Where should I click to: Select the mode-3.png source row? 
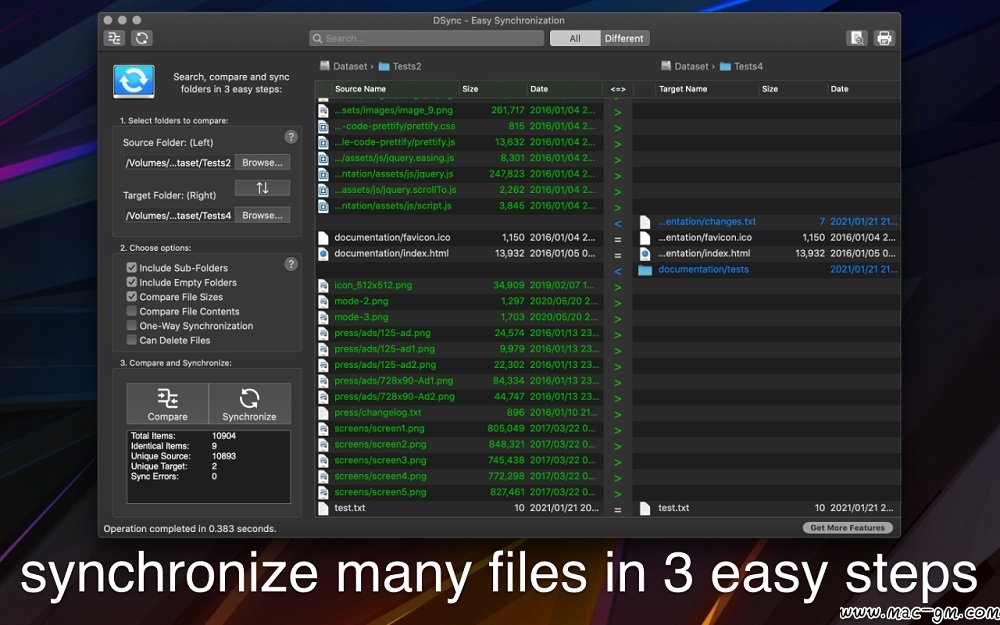tap(459, 317)
